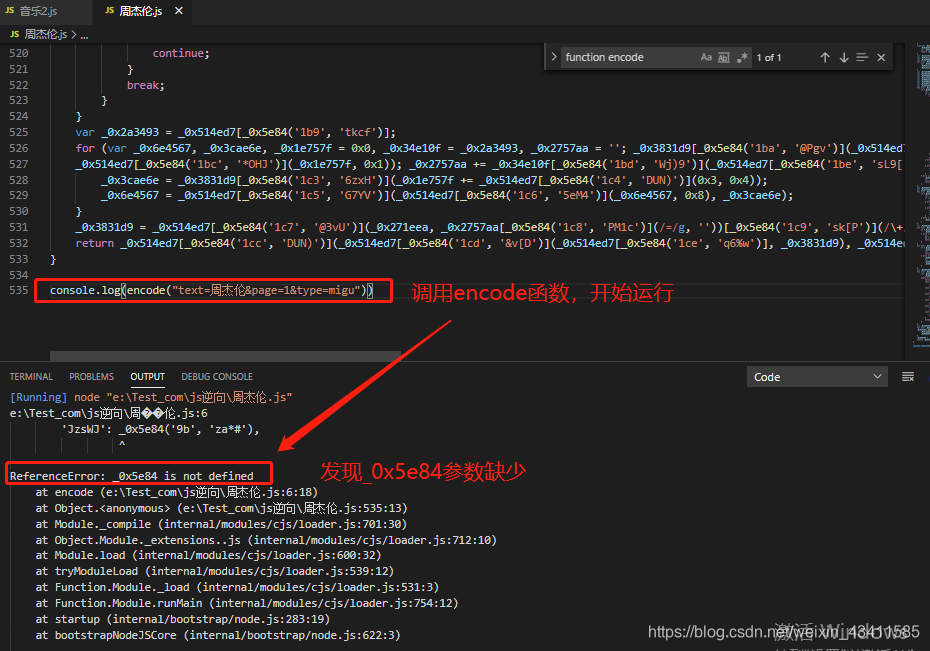Click the 'at startup' stack trace line
The width and height of the screenshot is (930, 651).
182,619
